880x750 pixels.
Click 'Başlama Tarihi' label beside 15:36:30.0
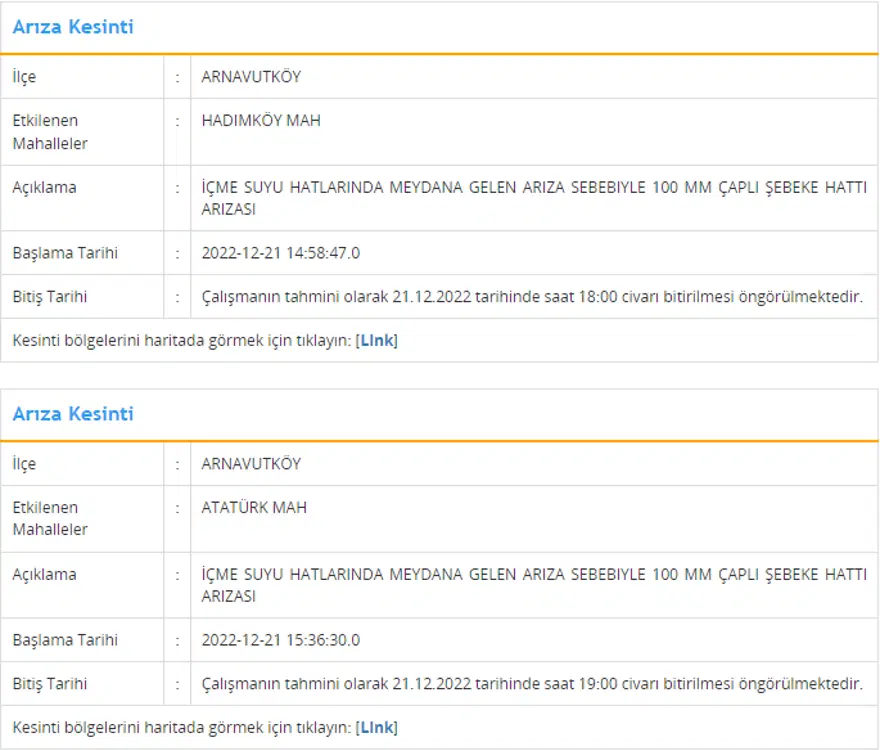coord(65,640)
